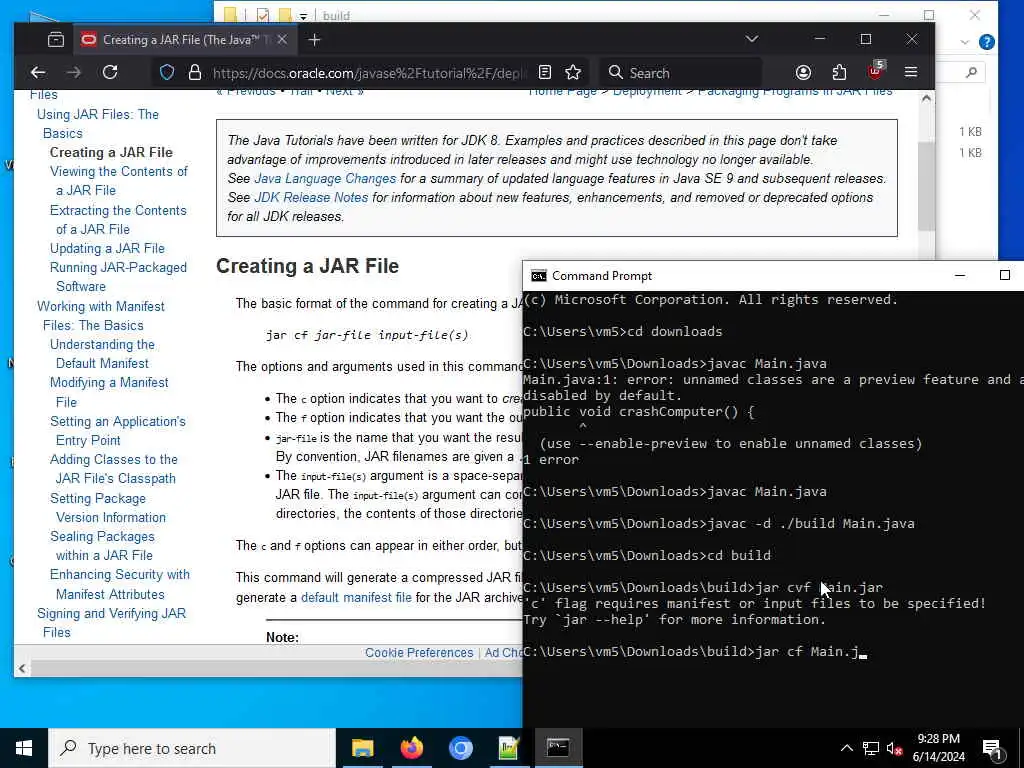Open Extracting the Contents of a JAR File

point(118,220)
